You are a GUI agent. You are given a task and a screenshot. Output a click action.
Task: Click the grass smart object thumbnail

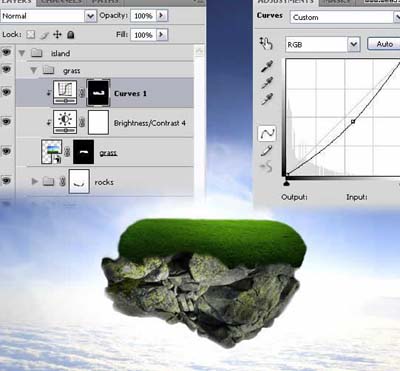[x=52, y=152]
